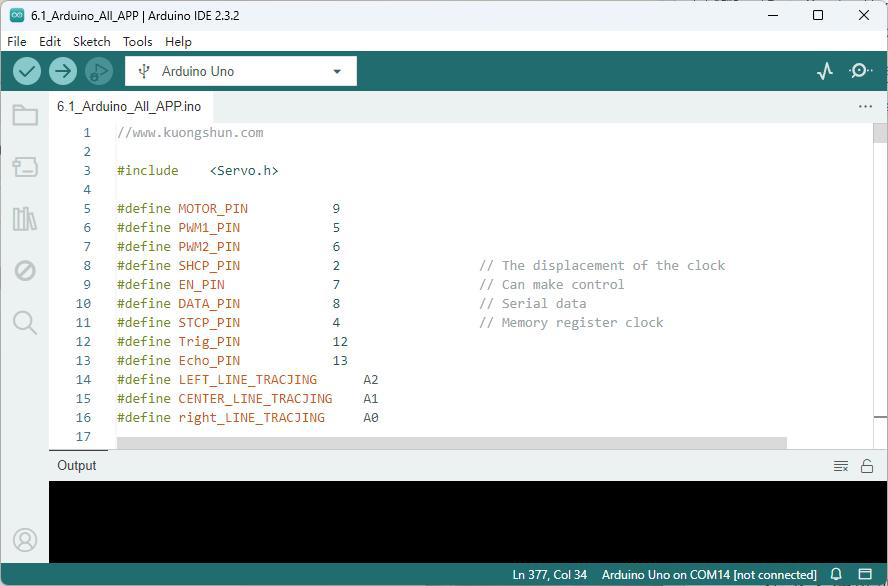This screenshot has height=586, width=888.
Task: Open the editor tab options ellipsis
Action: tap(865, 106)
